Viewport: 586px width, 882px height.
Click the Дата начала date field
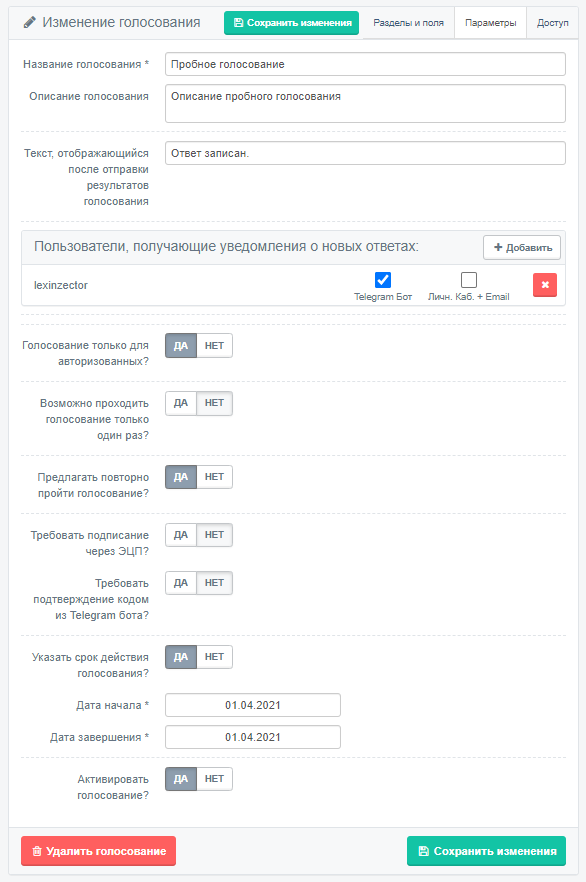pos(253,705)
